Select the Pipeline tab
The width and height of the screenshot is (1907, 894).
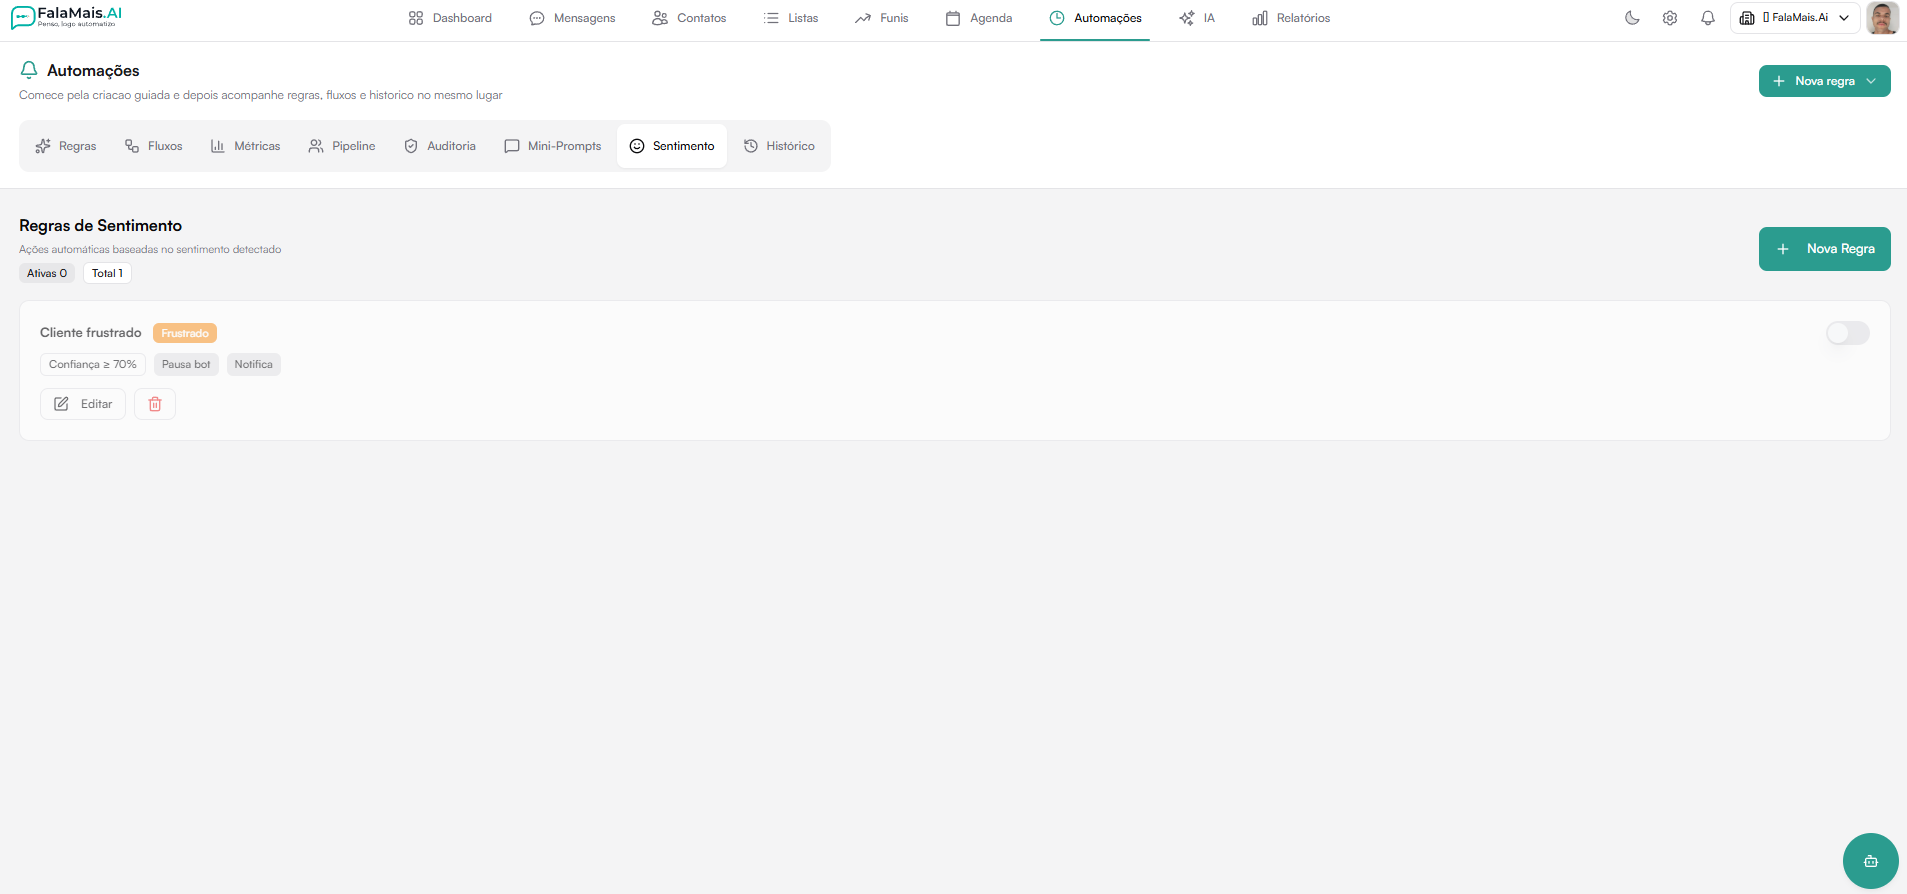coord(342,146)
